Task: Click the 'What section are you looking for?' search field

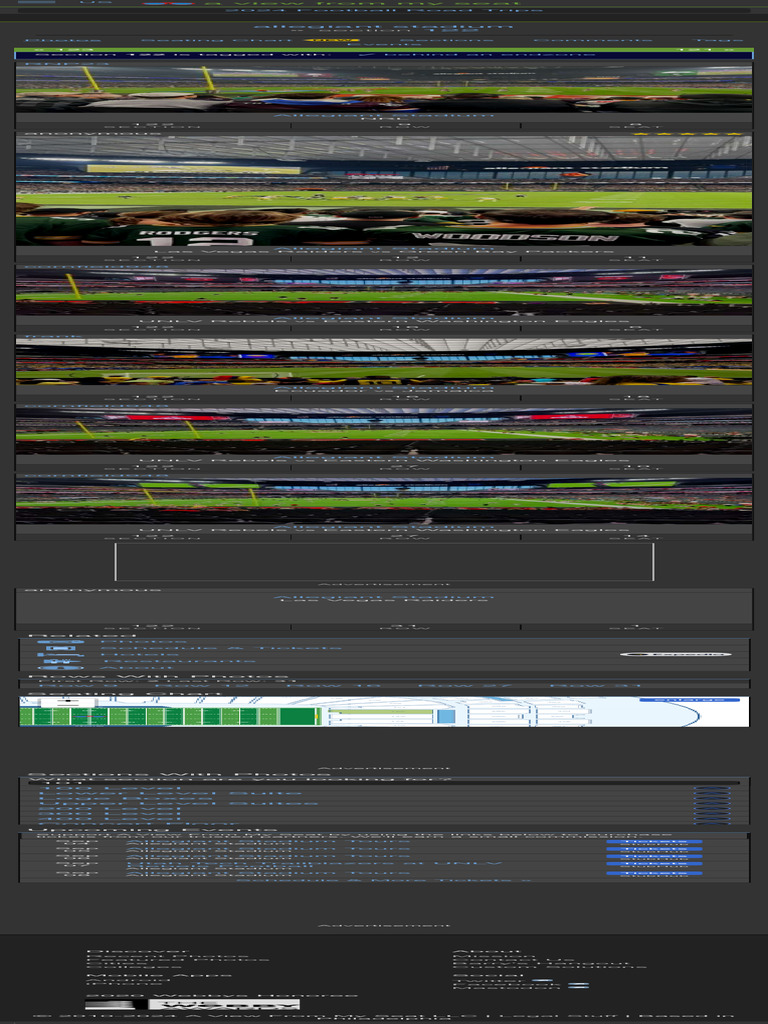Action: (x=384, y=782)
